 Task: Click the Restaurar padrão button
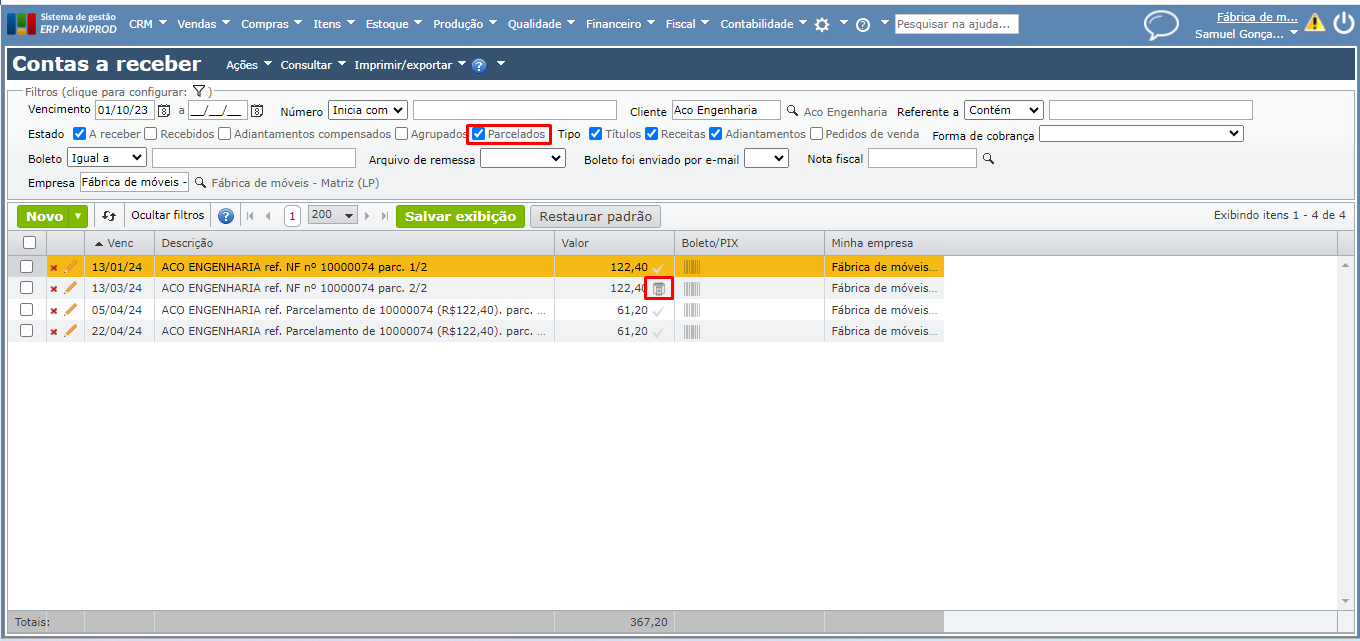coord(595,216)
